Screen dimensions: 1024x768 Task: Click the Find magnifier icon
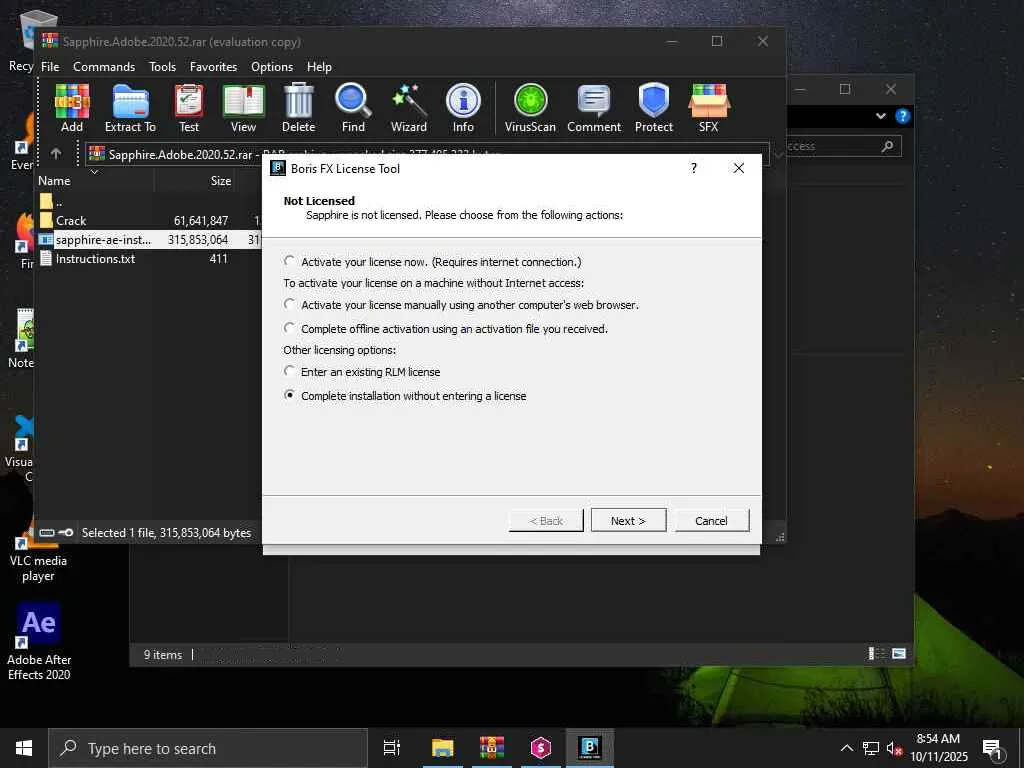(353, 108)
